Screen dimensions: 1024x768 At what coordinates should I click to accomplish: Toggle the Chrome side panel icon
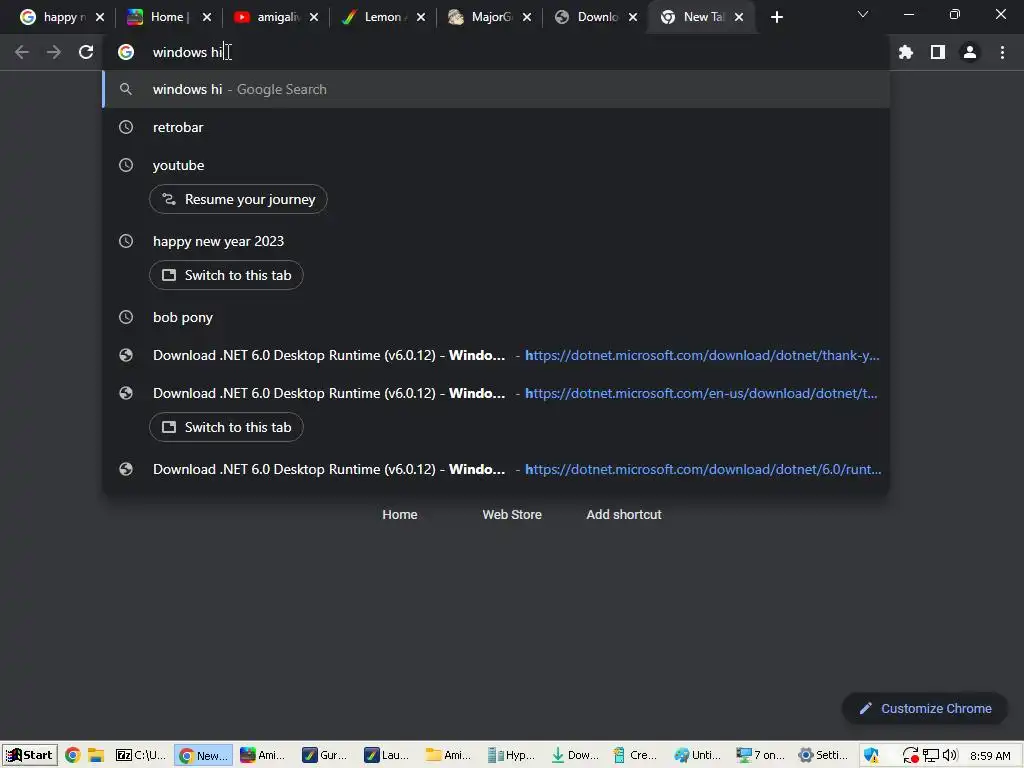click(938, 52)
